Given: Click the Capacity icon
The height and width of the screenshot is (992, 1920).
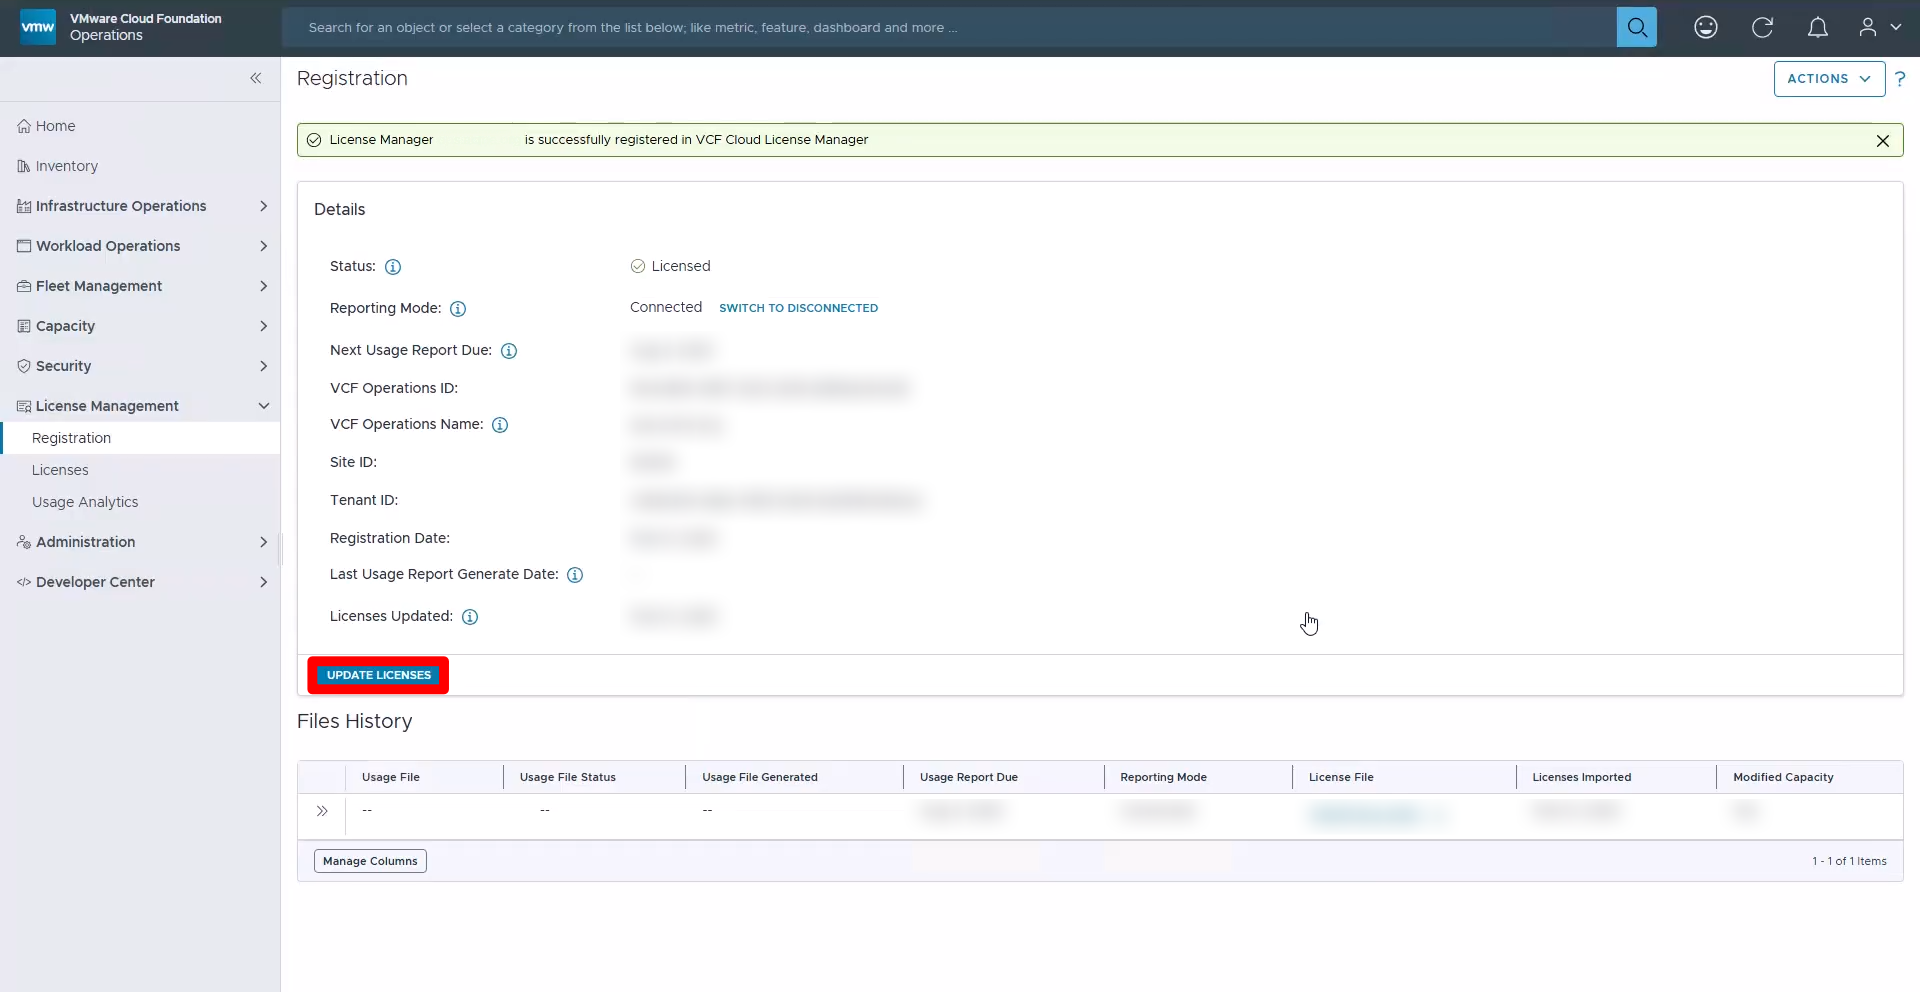Looking at the screenshot, I should point(24,326).
